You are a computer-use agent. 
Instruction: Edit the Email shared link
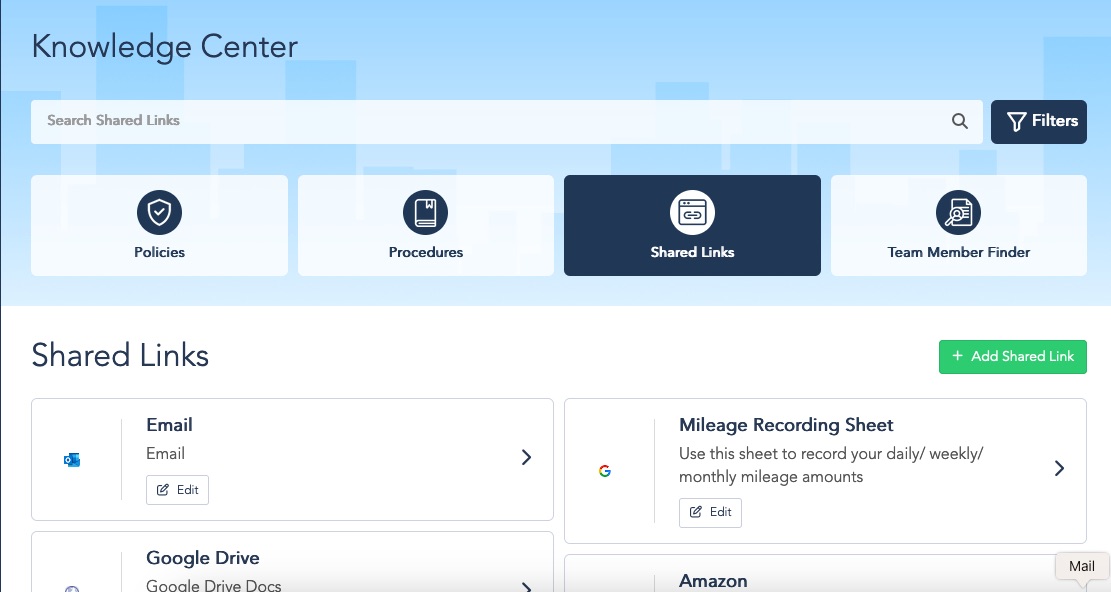[x=177, y=490]
